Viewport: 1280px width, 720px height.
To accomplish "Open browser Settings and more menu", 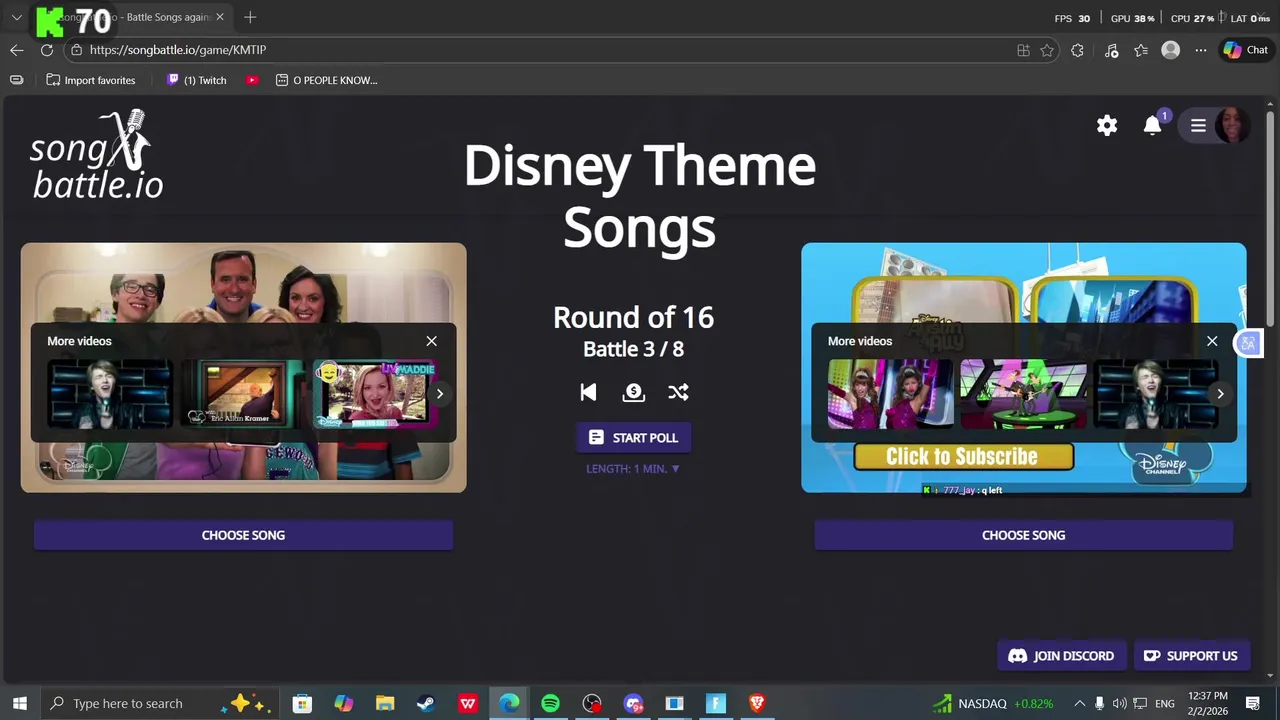I will (x=1201, y=50).
